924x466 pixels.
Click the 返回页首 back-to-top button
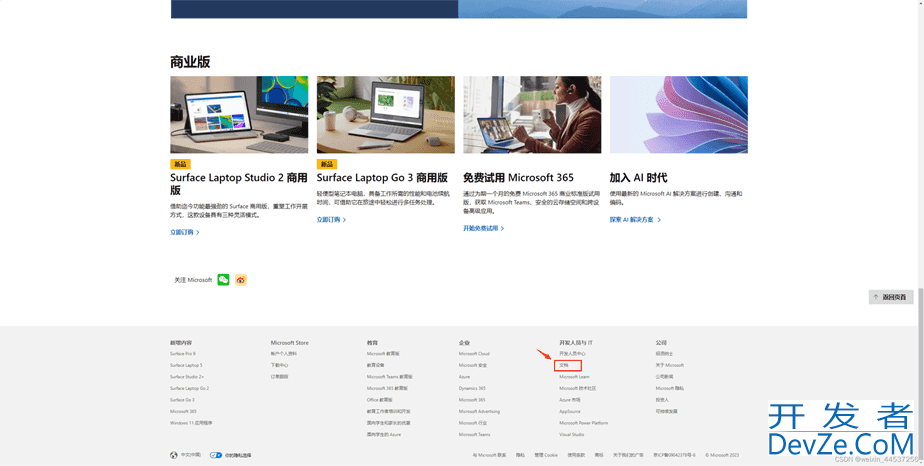[x=891, y=297]
